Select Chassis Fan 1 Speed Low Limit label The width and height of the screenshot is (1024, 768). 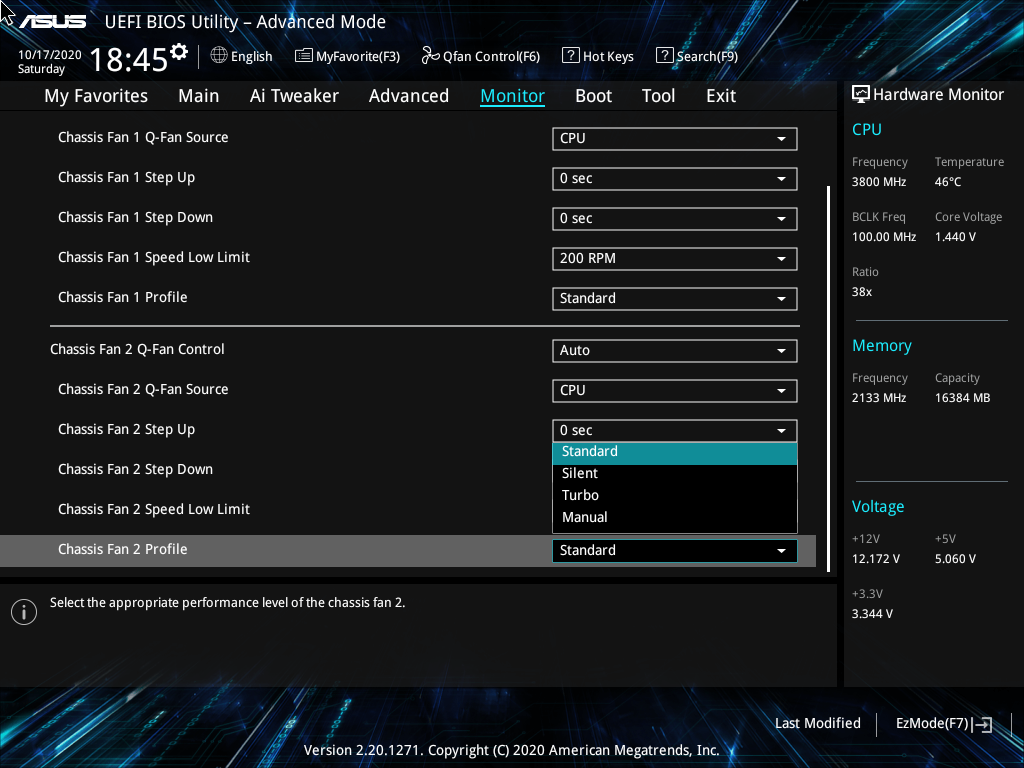click(154, 257)
